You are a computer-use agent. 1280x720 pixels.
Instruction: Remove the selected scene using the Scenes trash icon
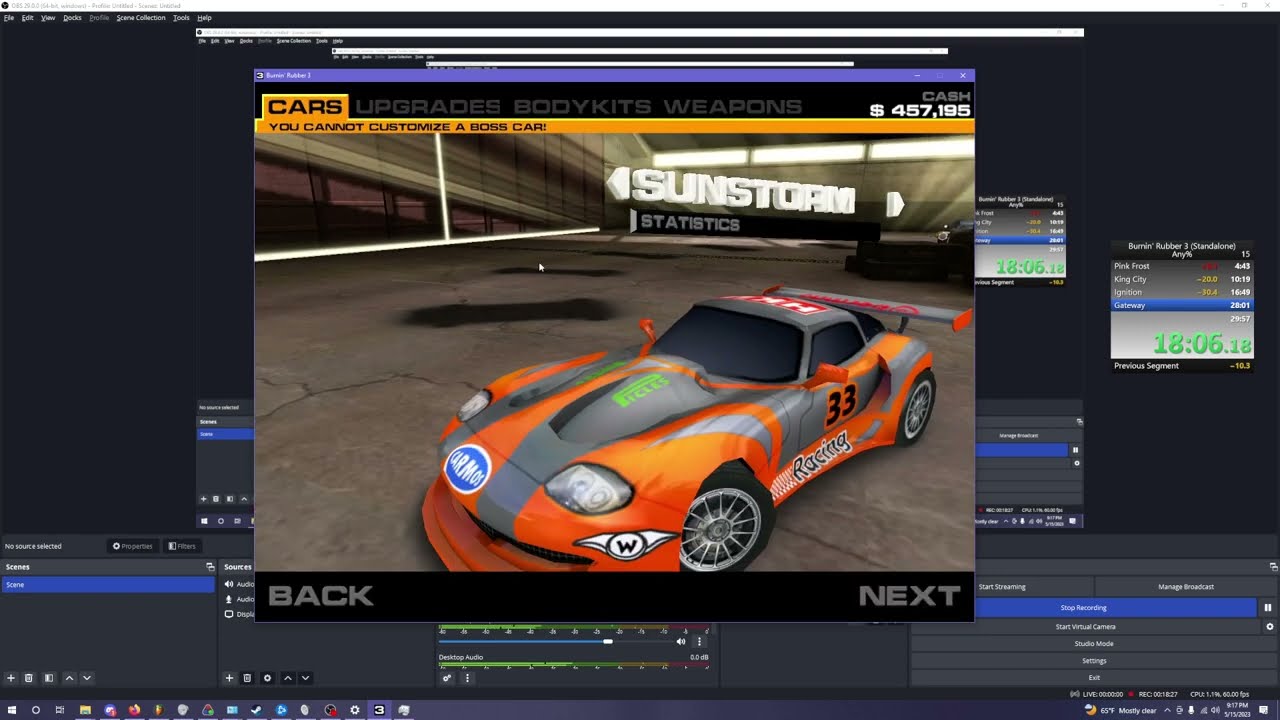29,678
